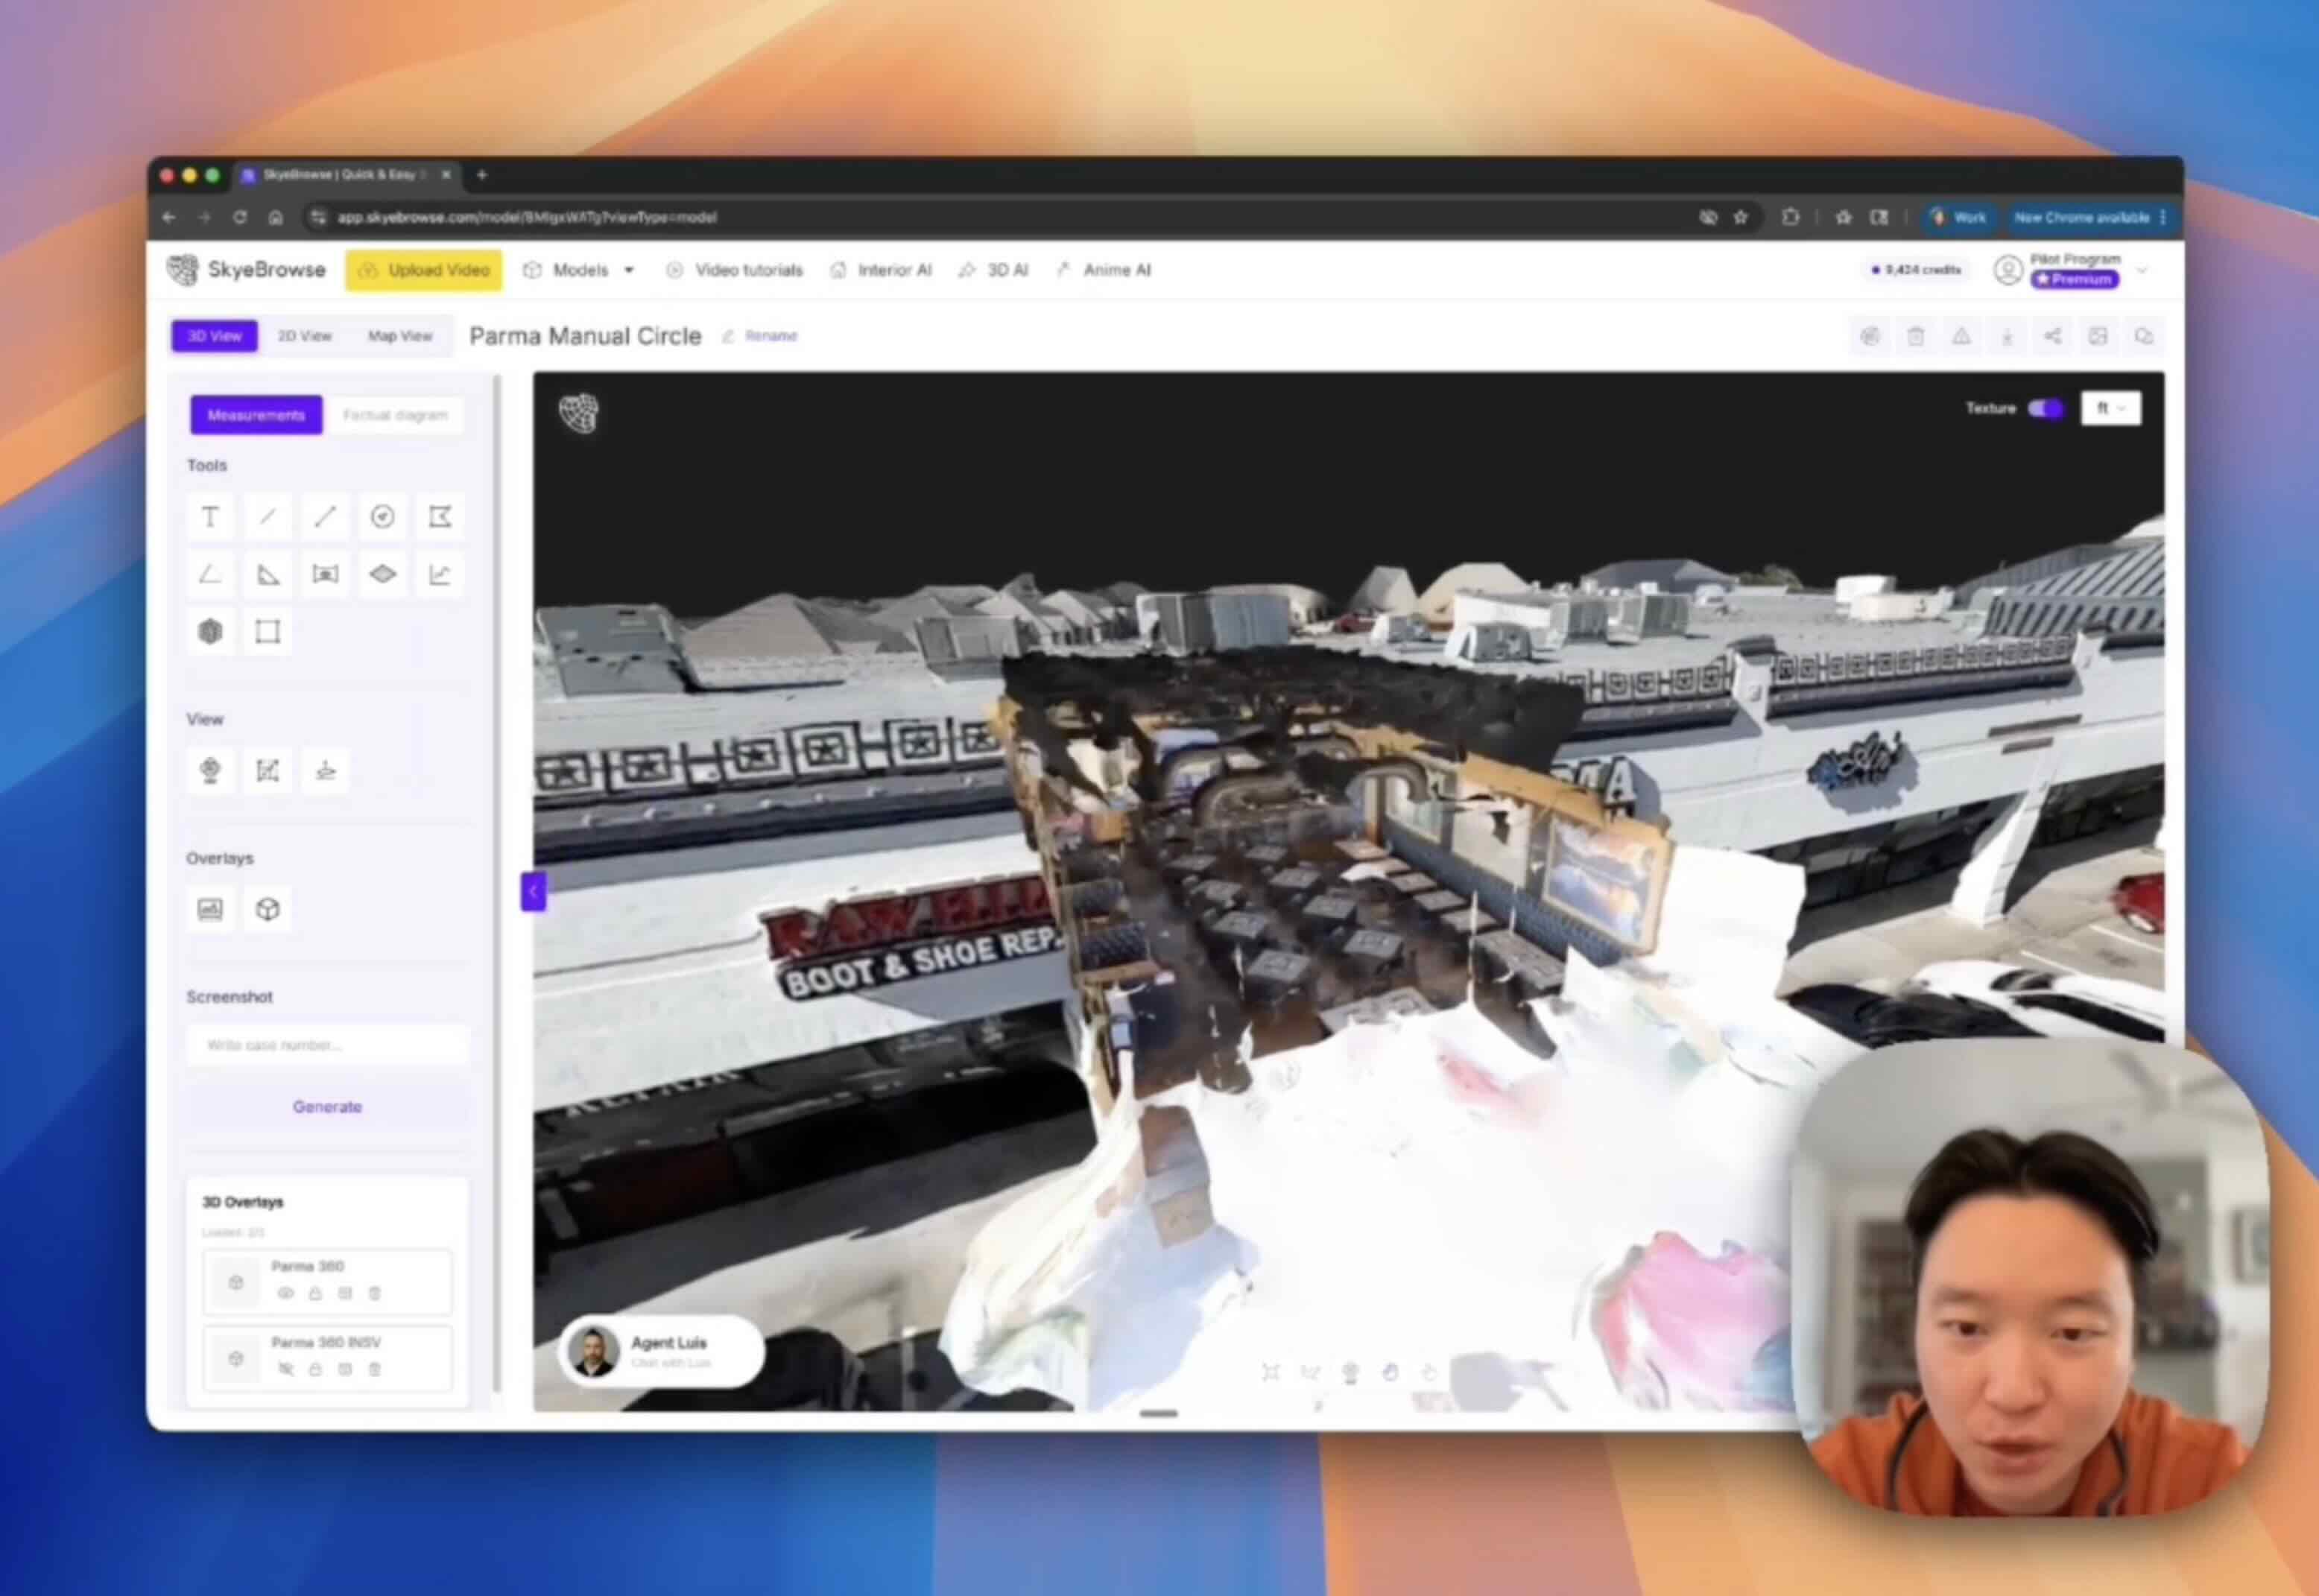Open the ft units dropdown
The height and width of the screenshot is (1596, 2319).
[2110, 408]
